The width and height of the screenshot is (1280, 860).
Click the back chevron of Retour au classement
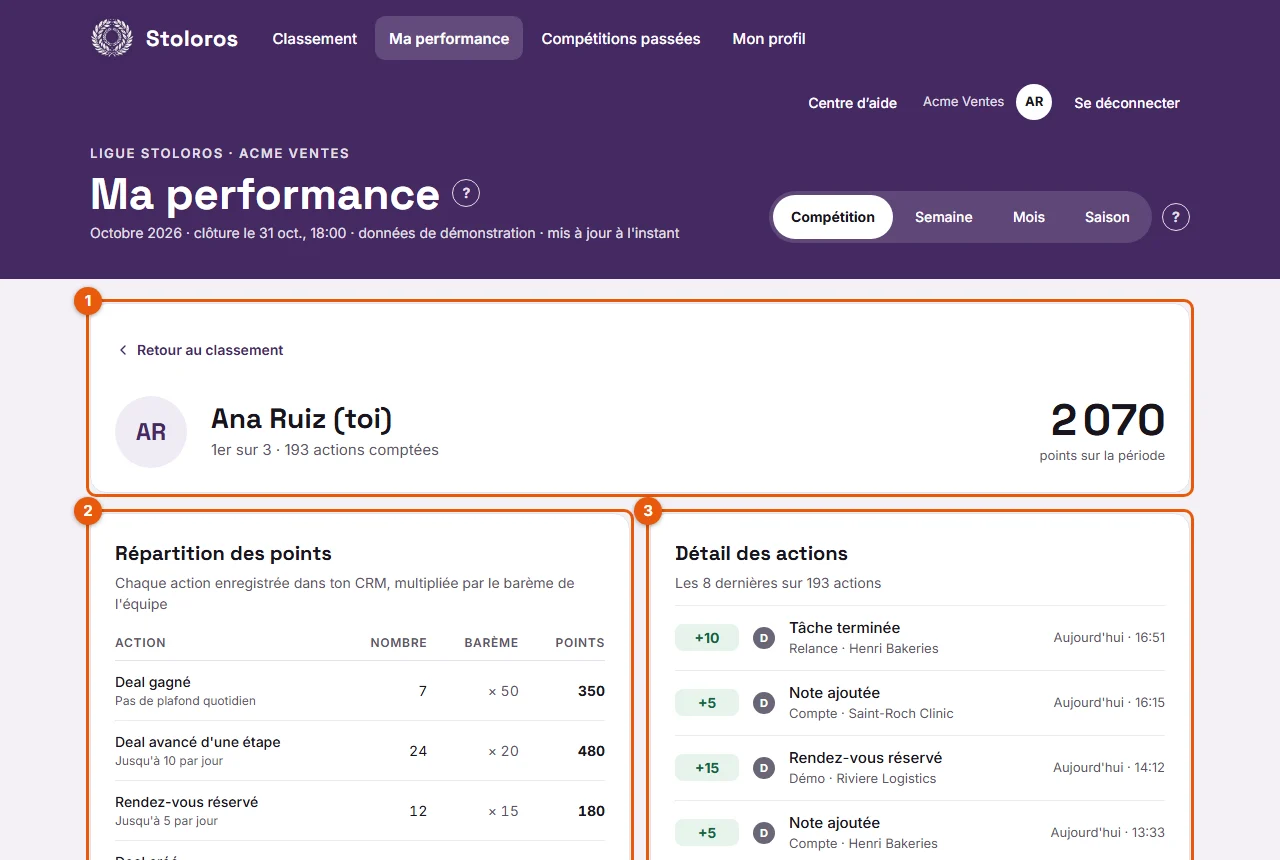pyautogui.click(x=123, y=350)
